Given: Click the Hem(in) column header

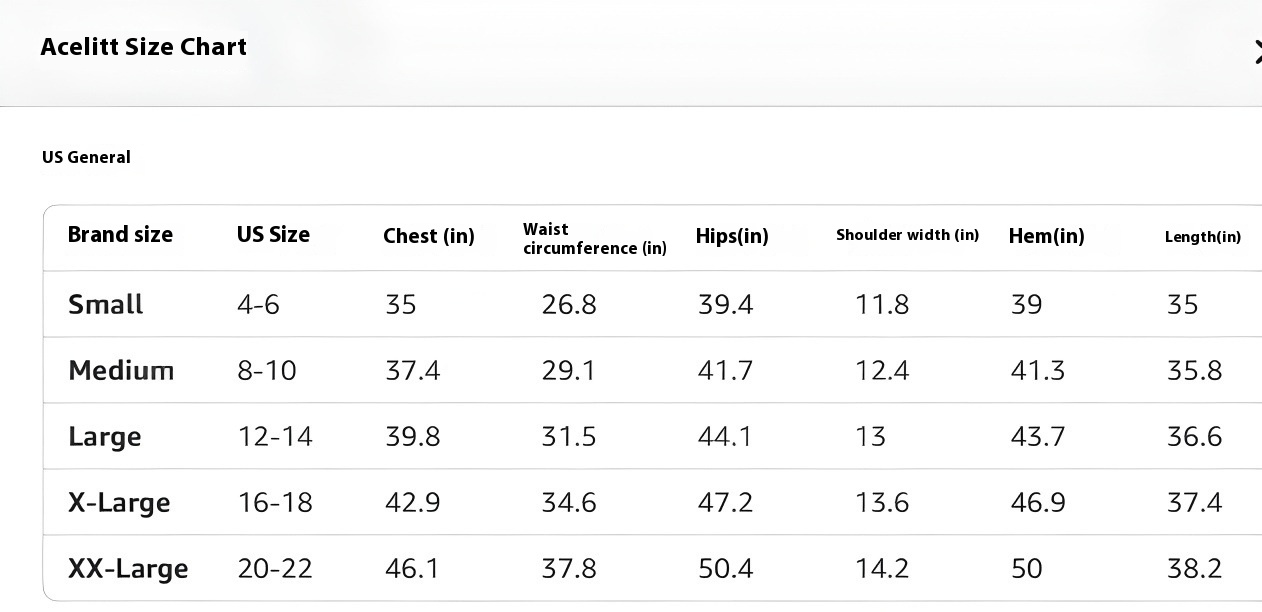Looking at the screenshot, I should [1046, 236].
